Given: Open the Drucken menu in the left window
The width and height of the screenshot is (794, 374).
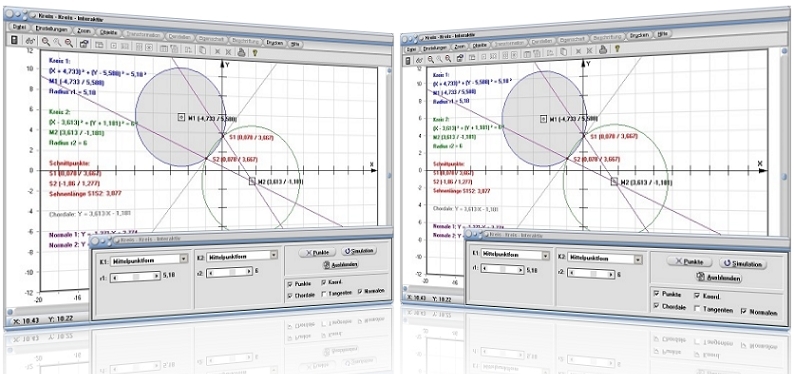Looking at the screenshot, I should click(274, 43).
